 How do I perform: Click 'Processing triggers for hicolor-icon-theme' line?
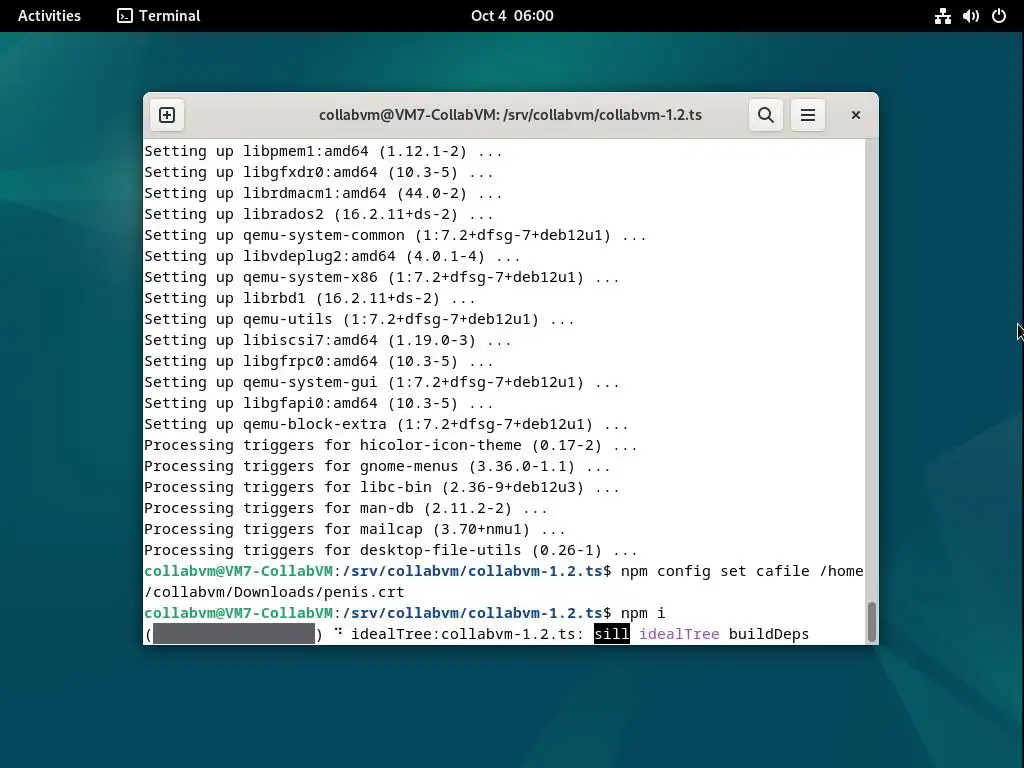tap(391, 445)
